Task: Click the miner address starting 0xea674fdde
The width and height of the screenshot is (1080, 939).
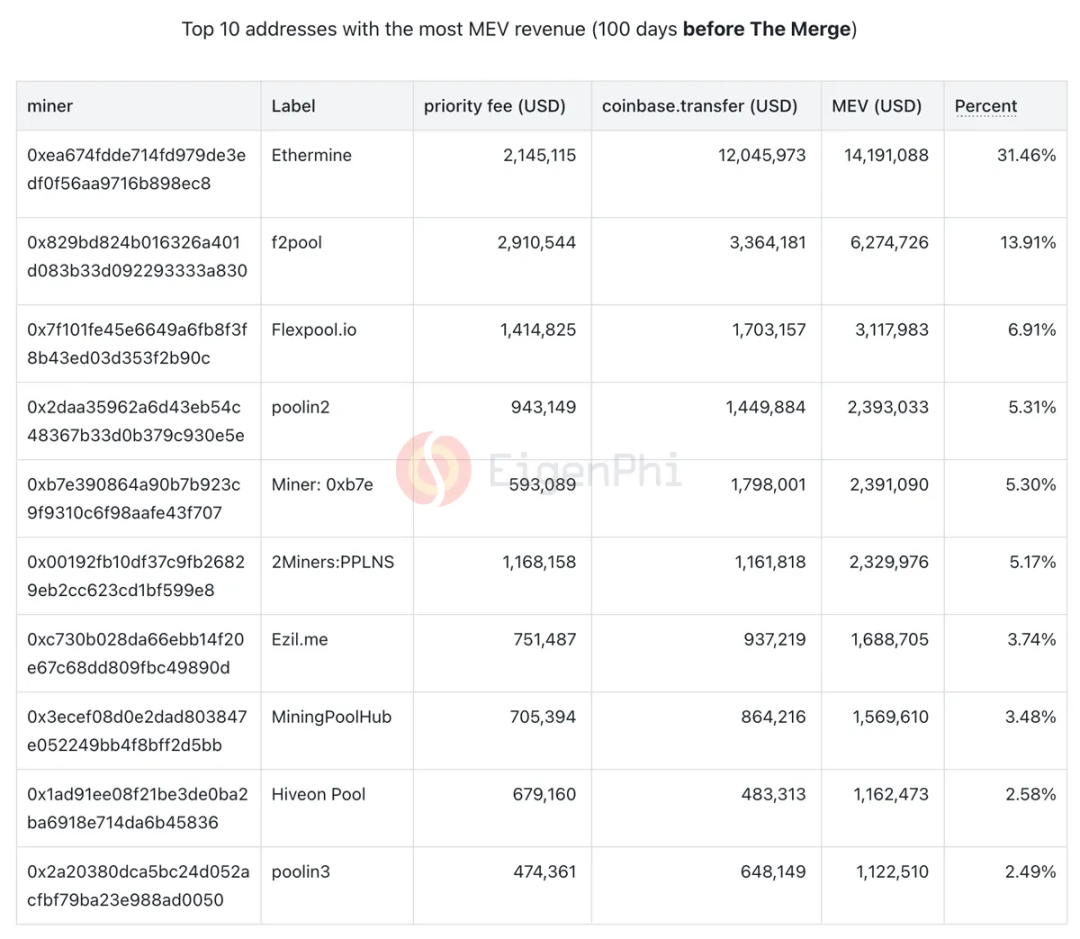Action: tap(137, 170)
